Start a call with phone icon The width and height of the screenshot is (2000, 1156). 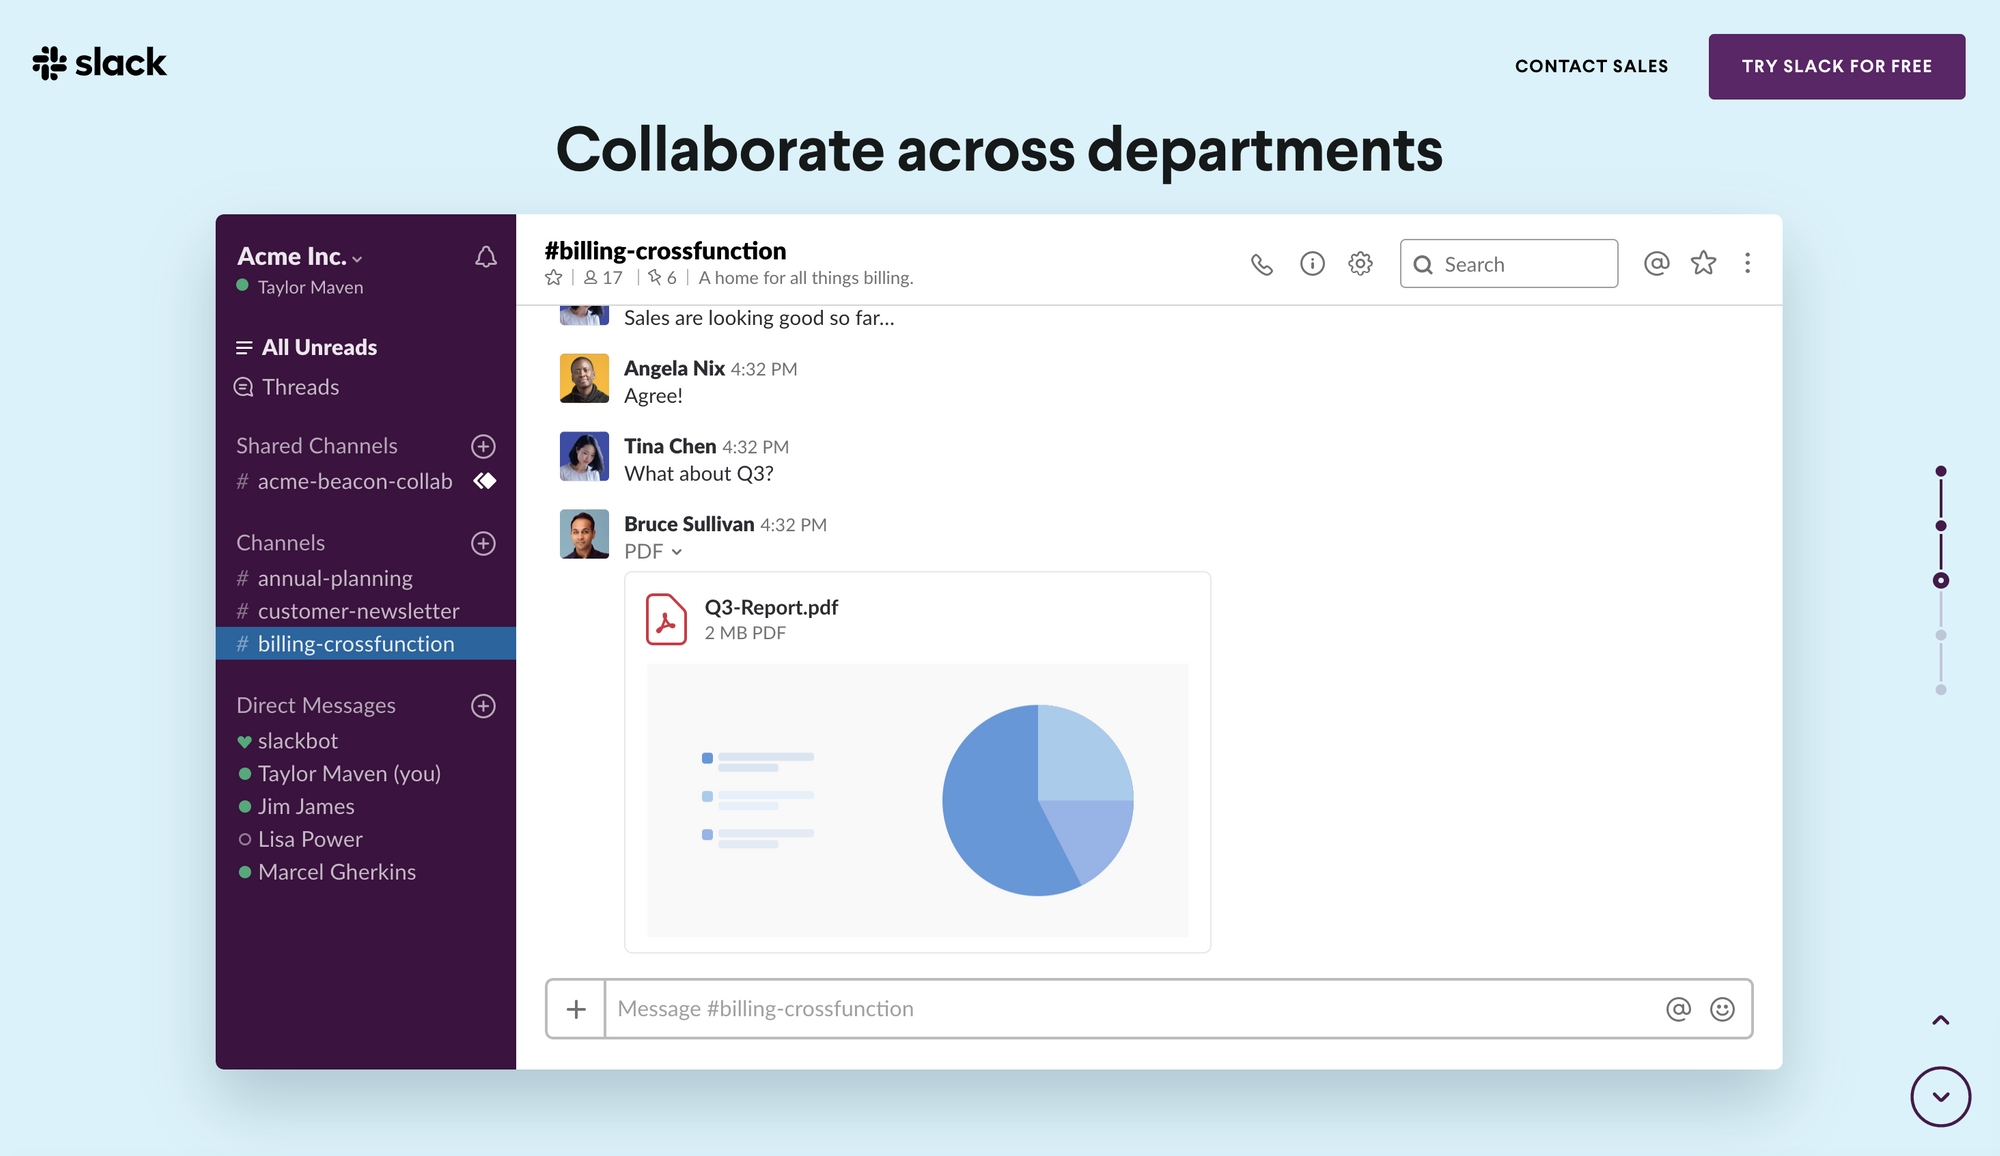tap(1261, 264)
